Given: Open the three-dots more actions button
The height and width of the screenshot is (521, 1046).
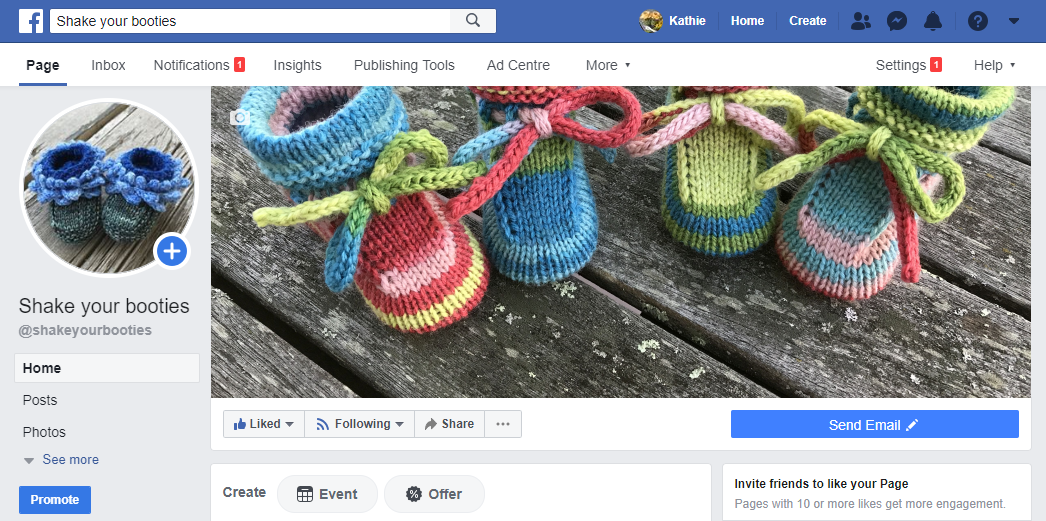Looking at the screenshot, I should (503, 424).
